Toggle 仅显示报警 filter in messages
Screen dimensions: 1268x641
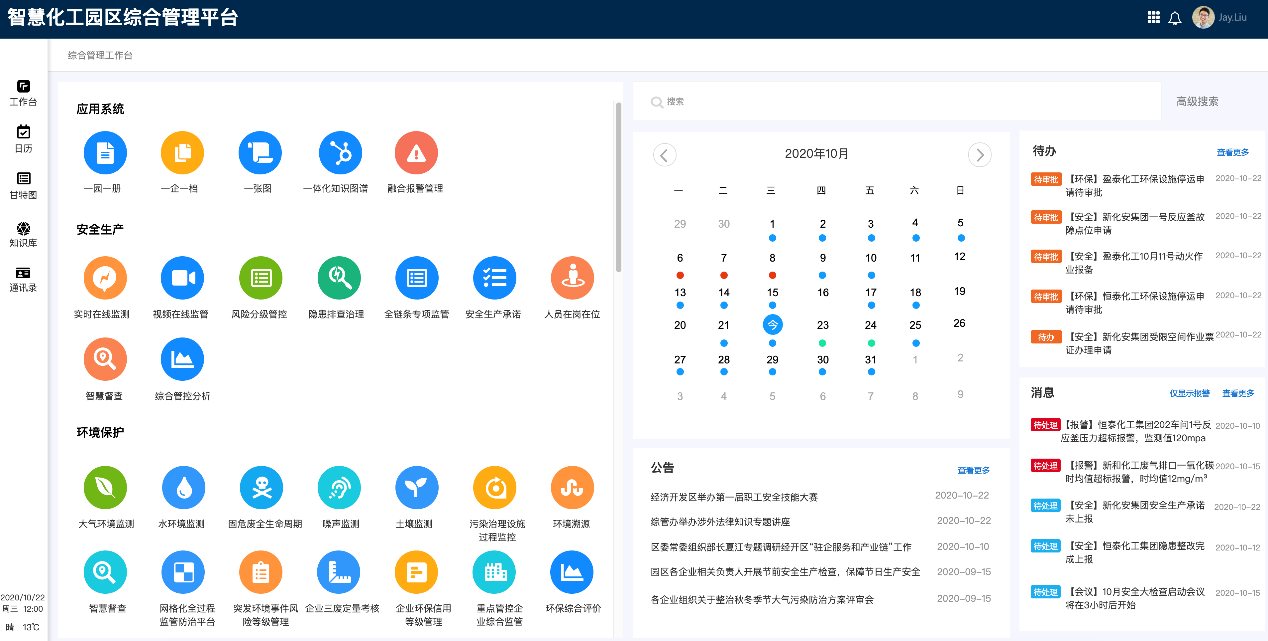point(1189,394)
